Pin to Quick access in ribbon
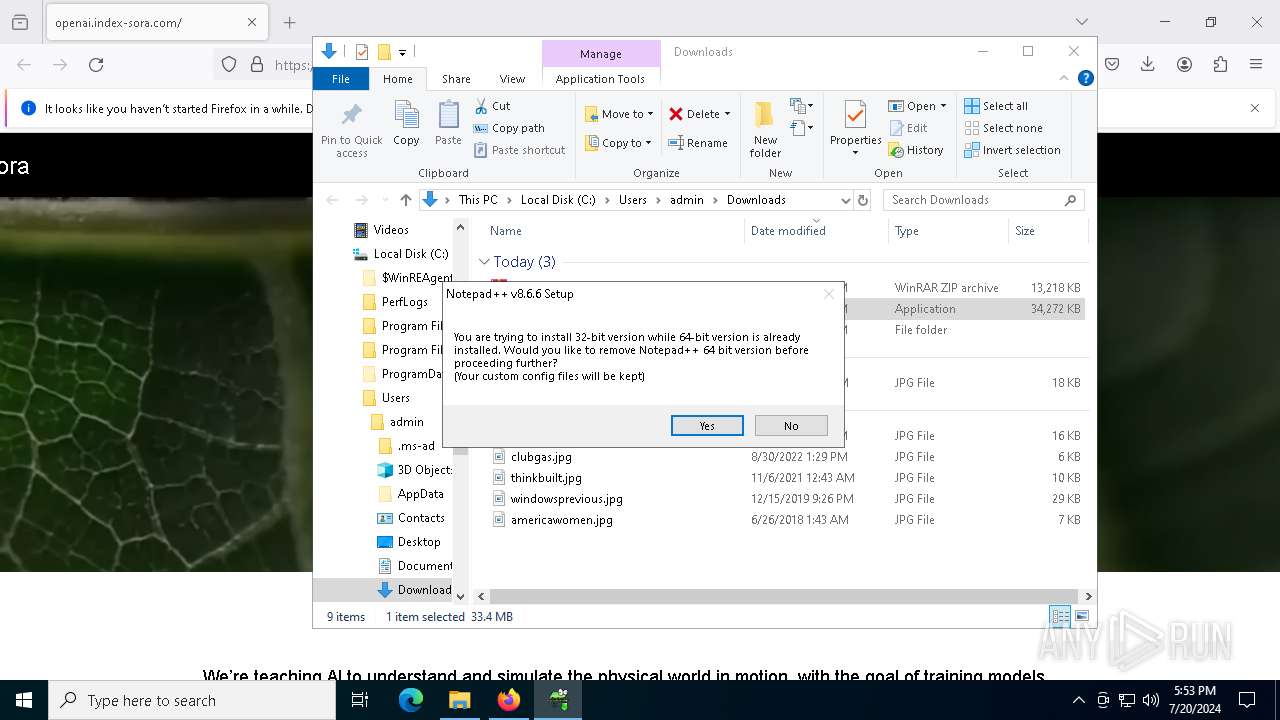The width and height of the screenshot is (1280, 720). point(351,129)
